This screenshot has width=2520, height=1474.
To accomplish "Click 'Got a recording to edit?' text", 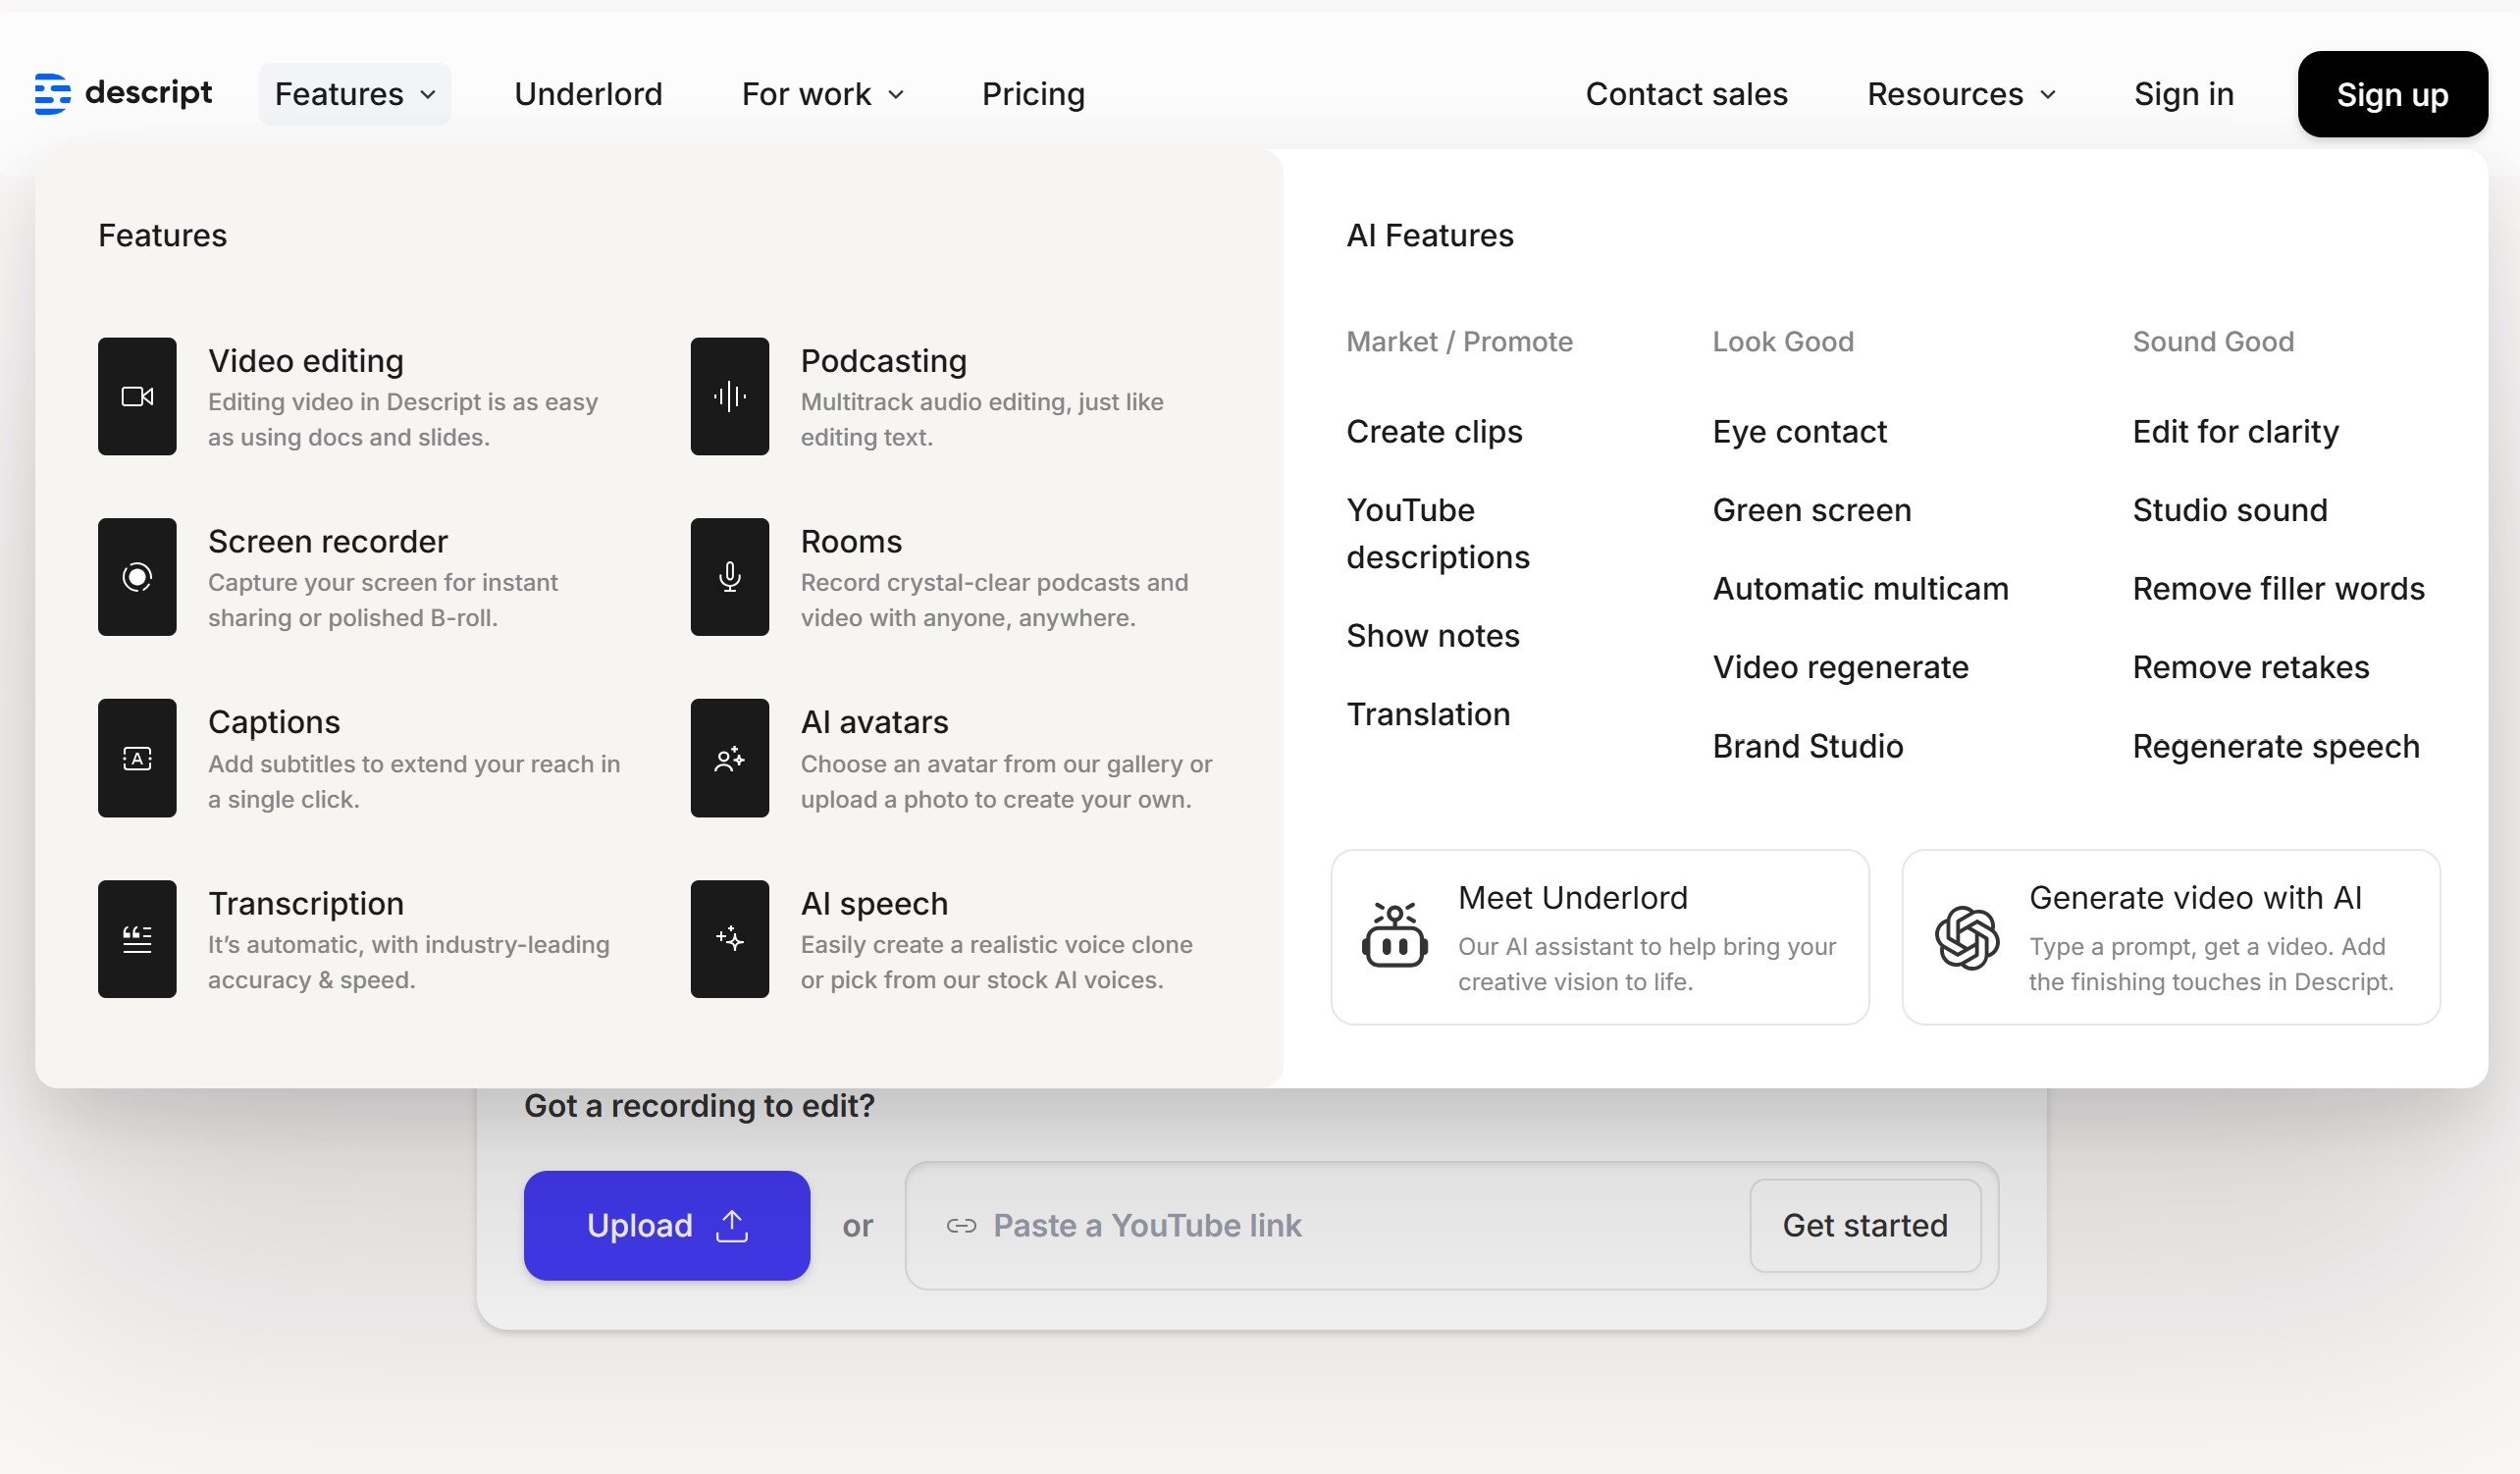I will 699,1105.
